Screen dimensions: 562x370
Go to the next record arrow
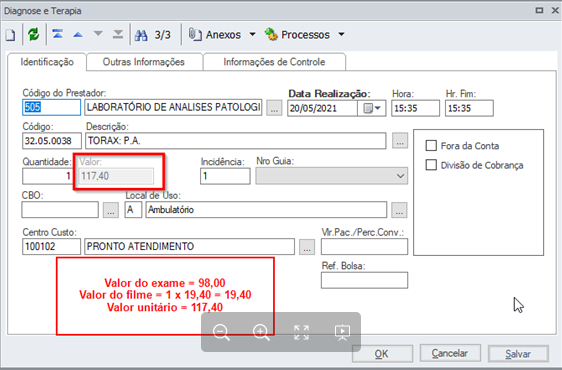(98, 34)
